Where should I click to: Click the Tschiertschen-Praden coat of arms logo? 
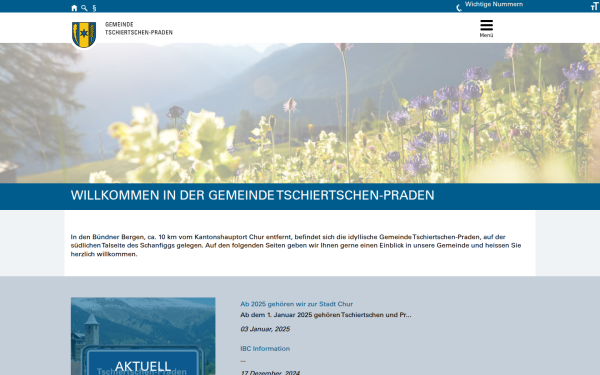84,35
